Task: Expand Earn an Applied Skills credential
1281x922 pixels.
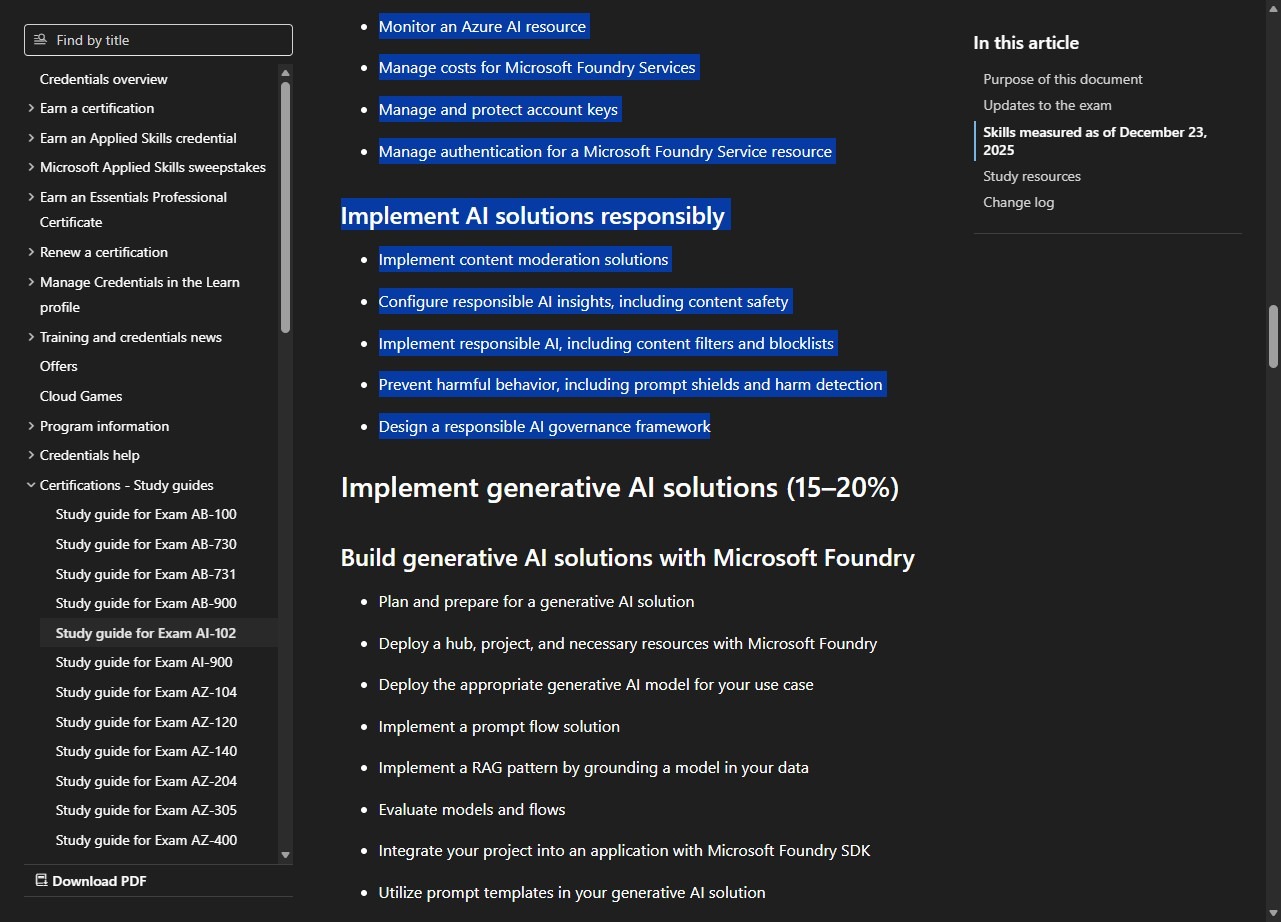Action: point(31,138)
